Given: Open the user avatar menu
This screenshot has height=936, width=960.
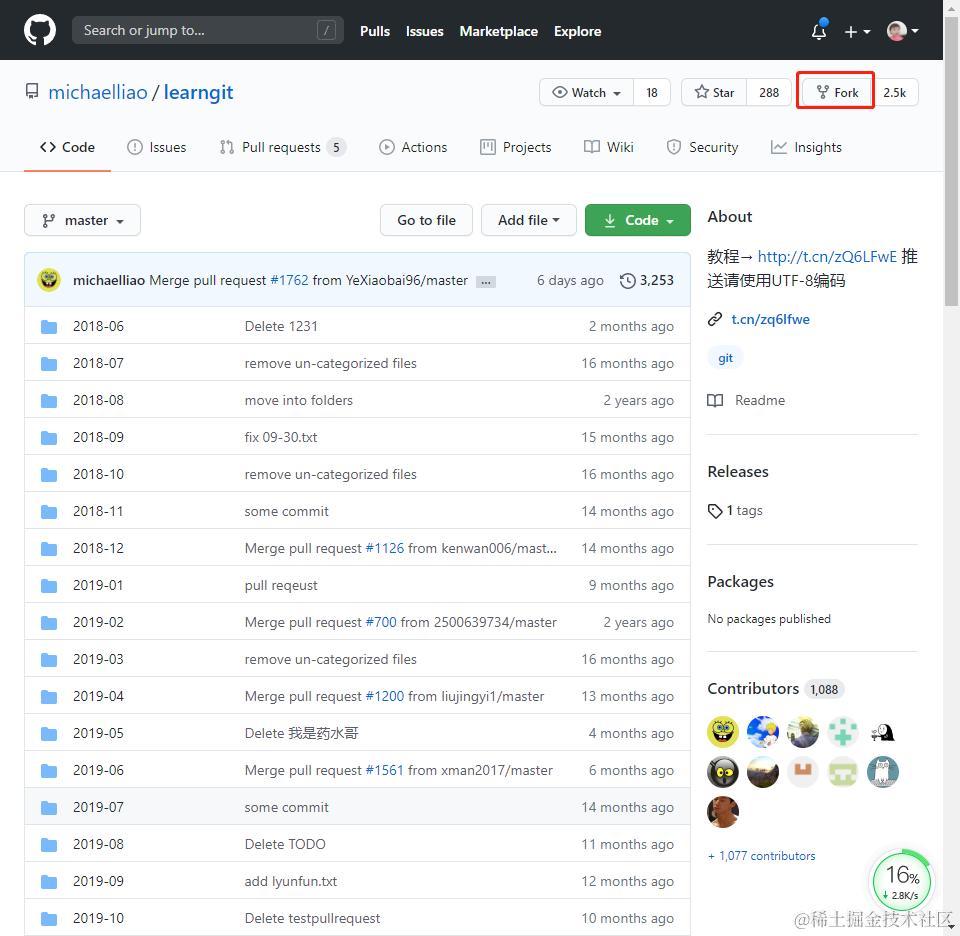Looking at the screenshot, I should pos(902,31).
